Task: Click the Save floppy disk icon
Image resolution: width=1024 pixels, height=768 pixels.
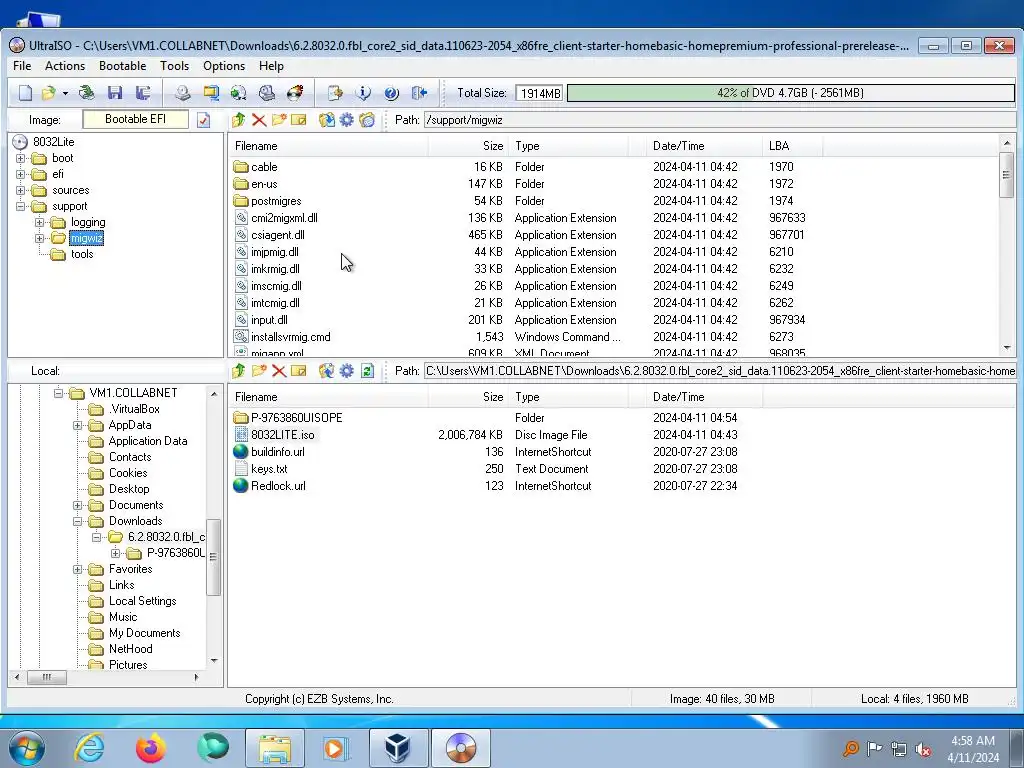Action: (115, 93)
